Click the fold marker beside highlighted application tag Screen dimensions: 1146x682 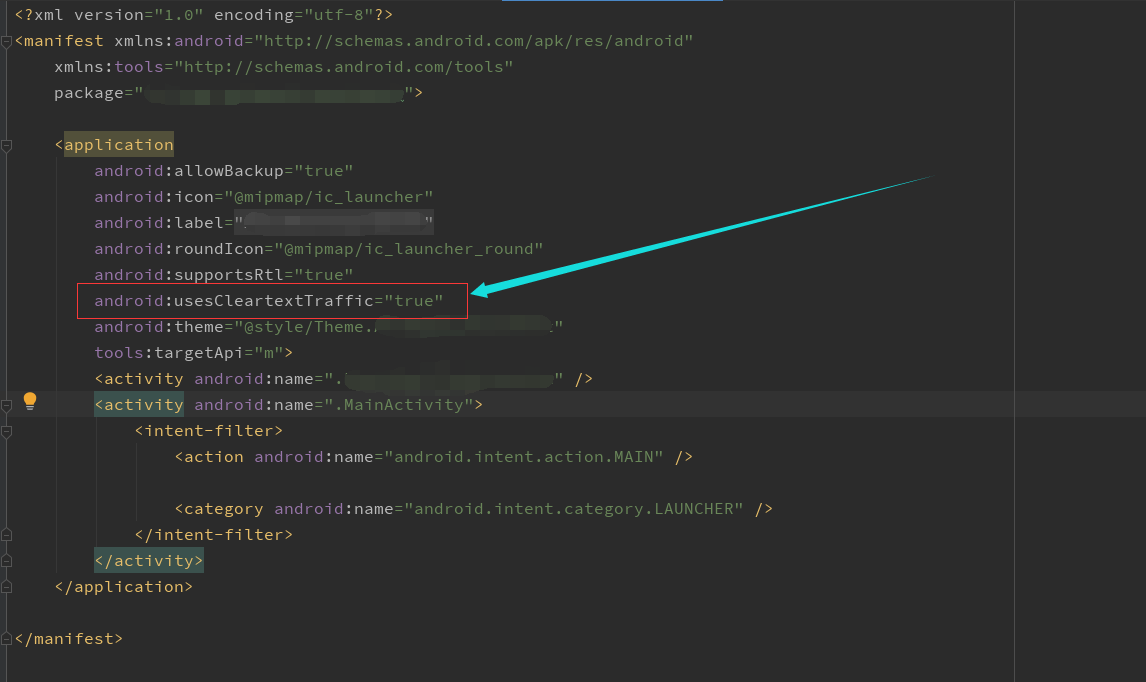(x=6, y=145)
